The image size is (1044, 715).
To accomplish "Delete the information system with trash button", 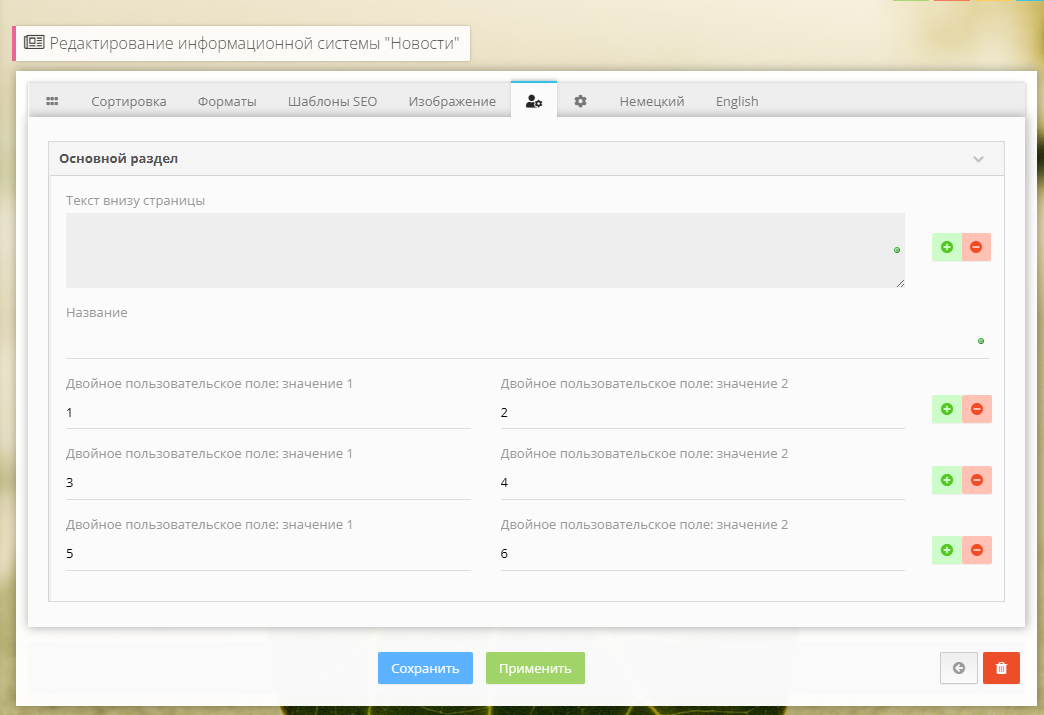I will coord(1001,668).
